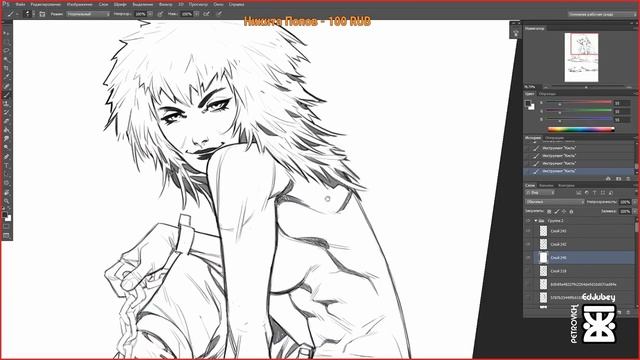This screenshot has height=360, width=640.
Task: Open the layer fill slider arrow
Action: 635,211
